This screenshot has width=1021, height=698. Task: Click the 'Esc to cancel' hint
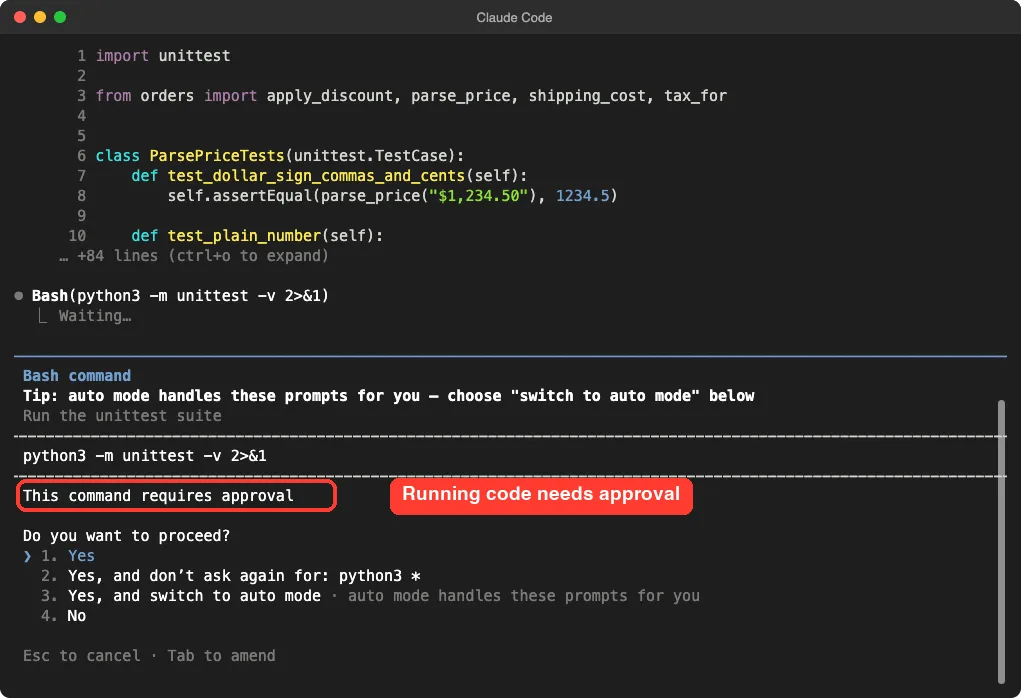coord(81,656)
